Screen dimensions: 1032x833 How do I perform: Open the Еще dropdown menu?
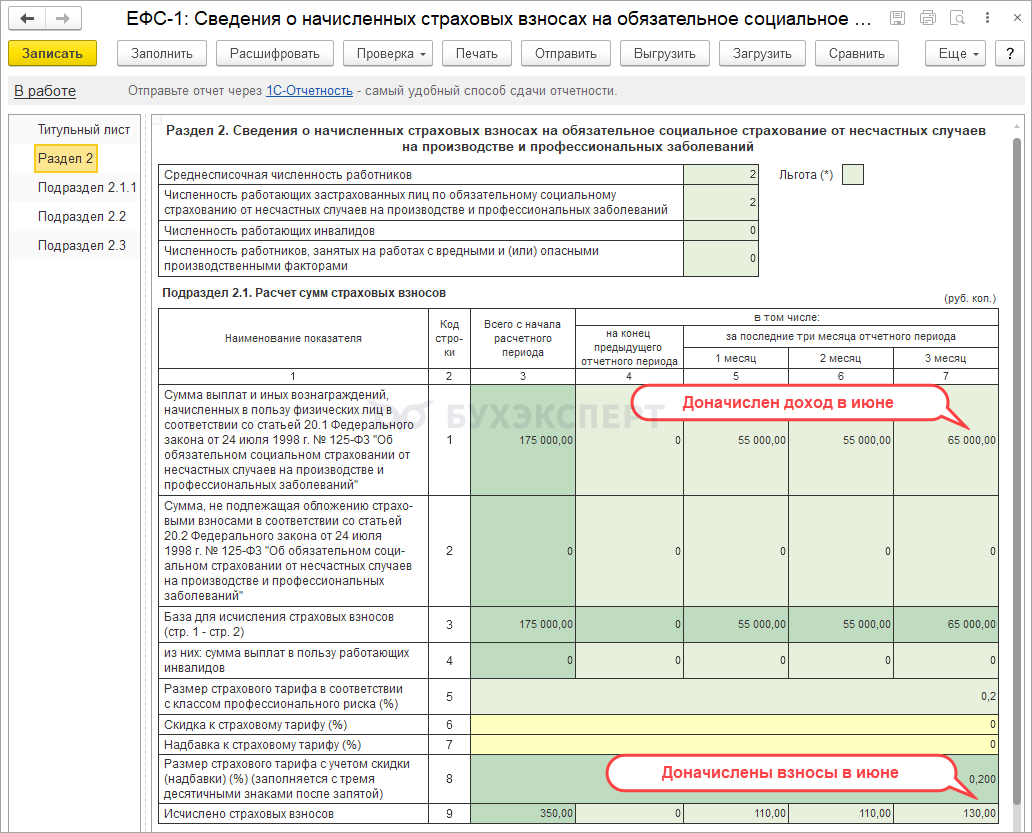point(955,53)
